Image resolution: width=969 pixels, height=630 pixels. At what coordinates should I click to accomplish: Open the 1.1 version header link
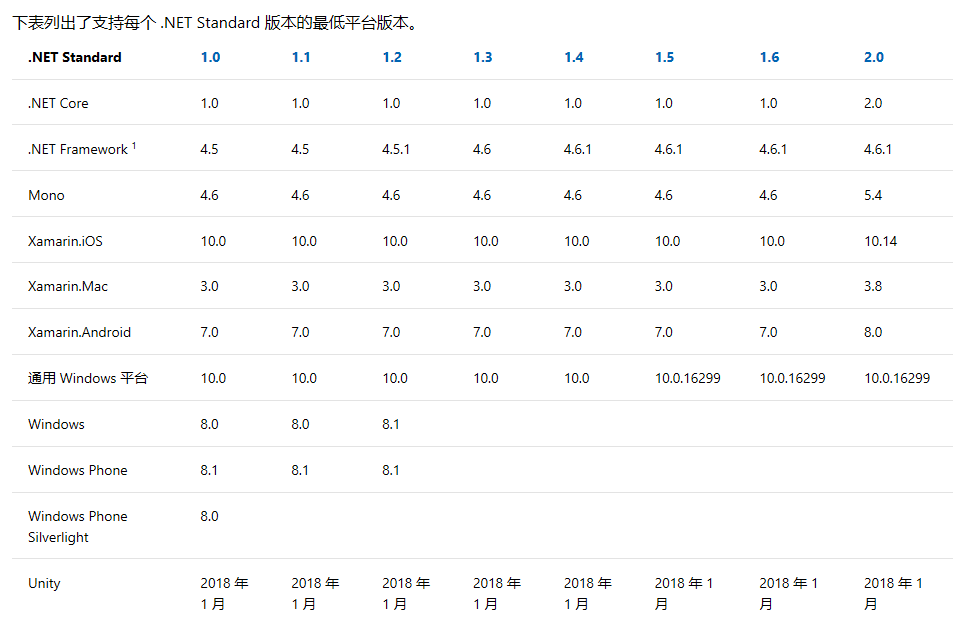(301, 57)
